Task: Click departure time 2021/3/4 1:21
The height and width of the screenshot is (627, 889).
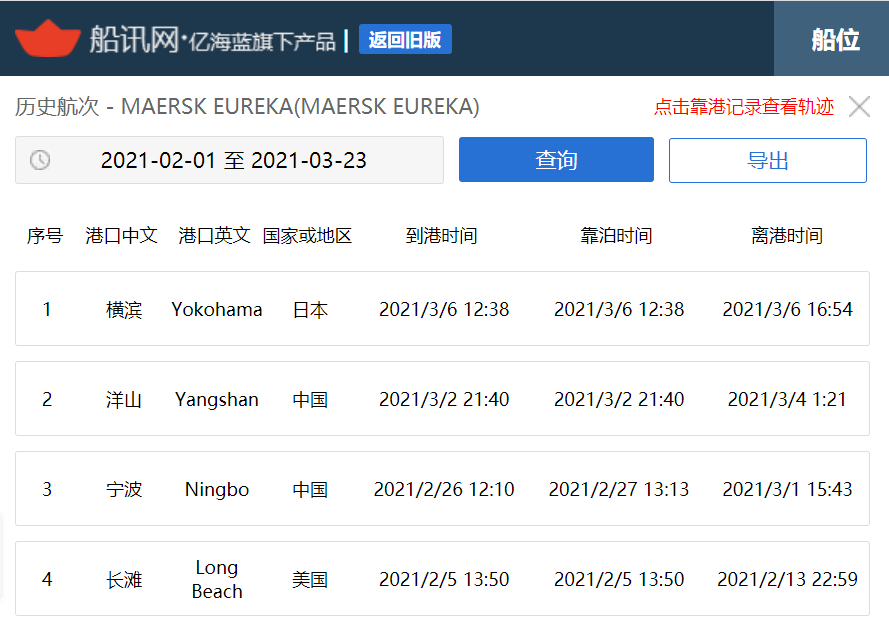Action: (x=787, y=399)
